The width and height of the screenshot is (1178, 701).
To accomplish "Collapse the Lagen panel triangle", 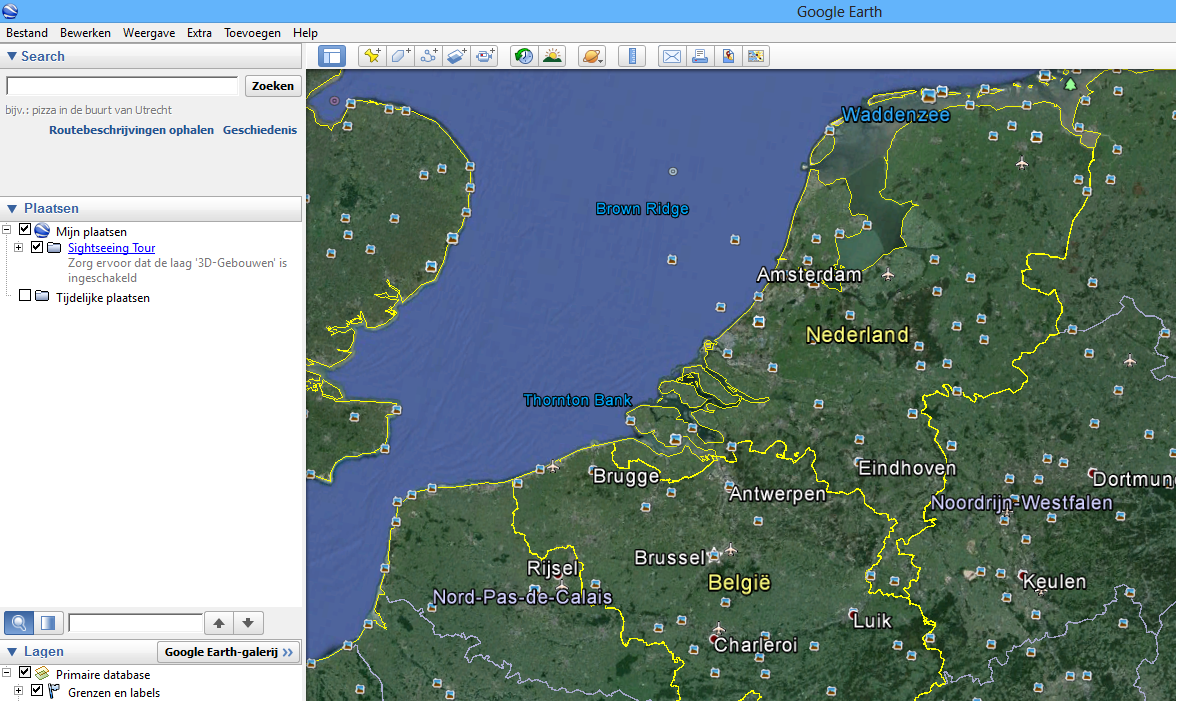I will click(12, 652).
